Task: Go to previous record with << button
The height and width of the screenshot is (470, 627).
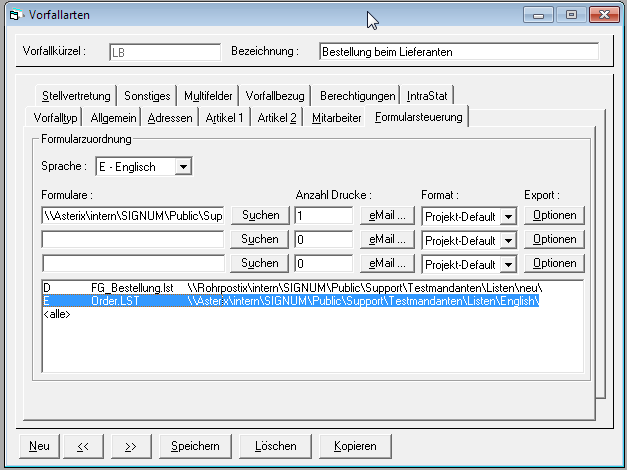Action: (83, 446)
